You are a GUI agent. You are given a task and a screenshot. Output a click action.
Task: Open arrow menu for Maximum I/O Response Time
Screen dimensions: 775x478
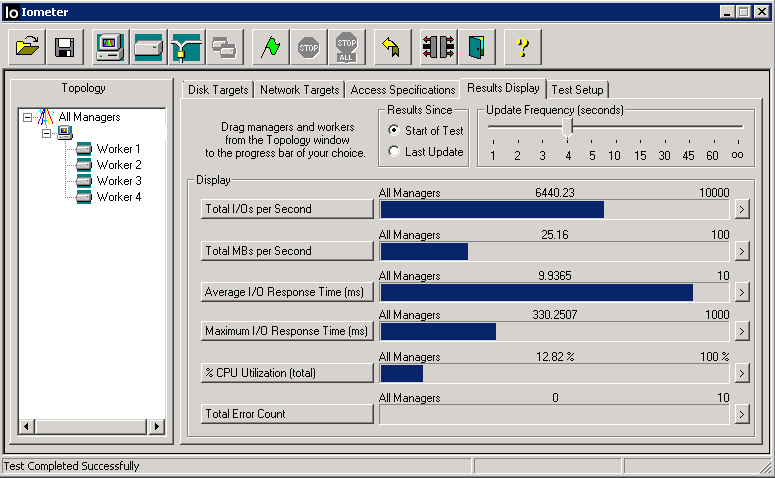[x=741, y=331]
